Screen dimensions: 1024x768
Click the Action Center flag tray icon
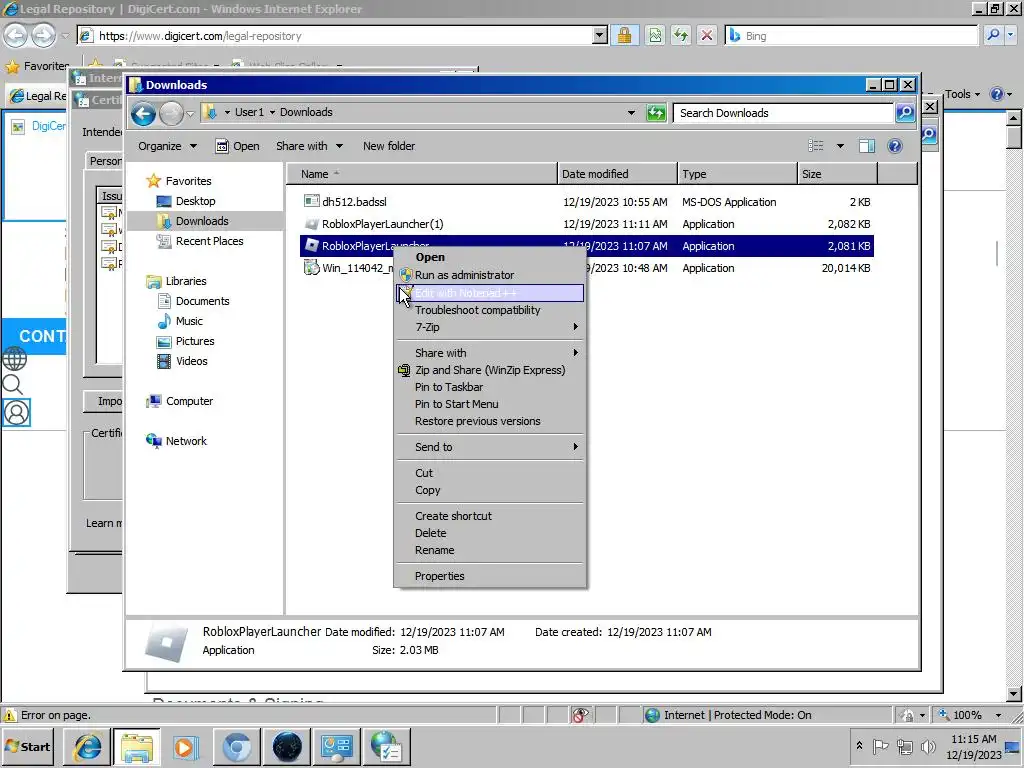pyautogui.click(x=881, y=746)
